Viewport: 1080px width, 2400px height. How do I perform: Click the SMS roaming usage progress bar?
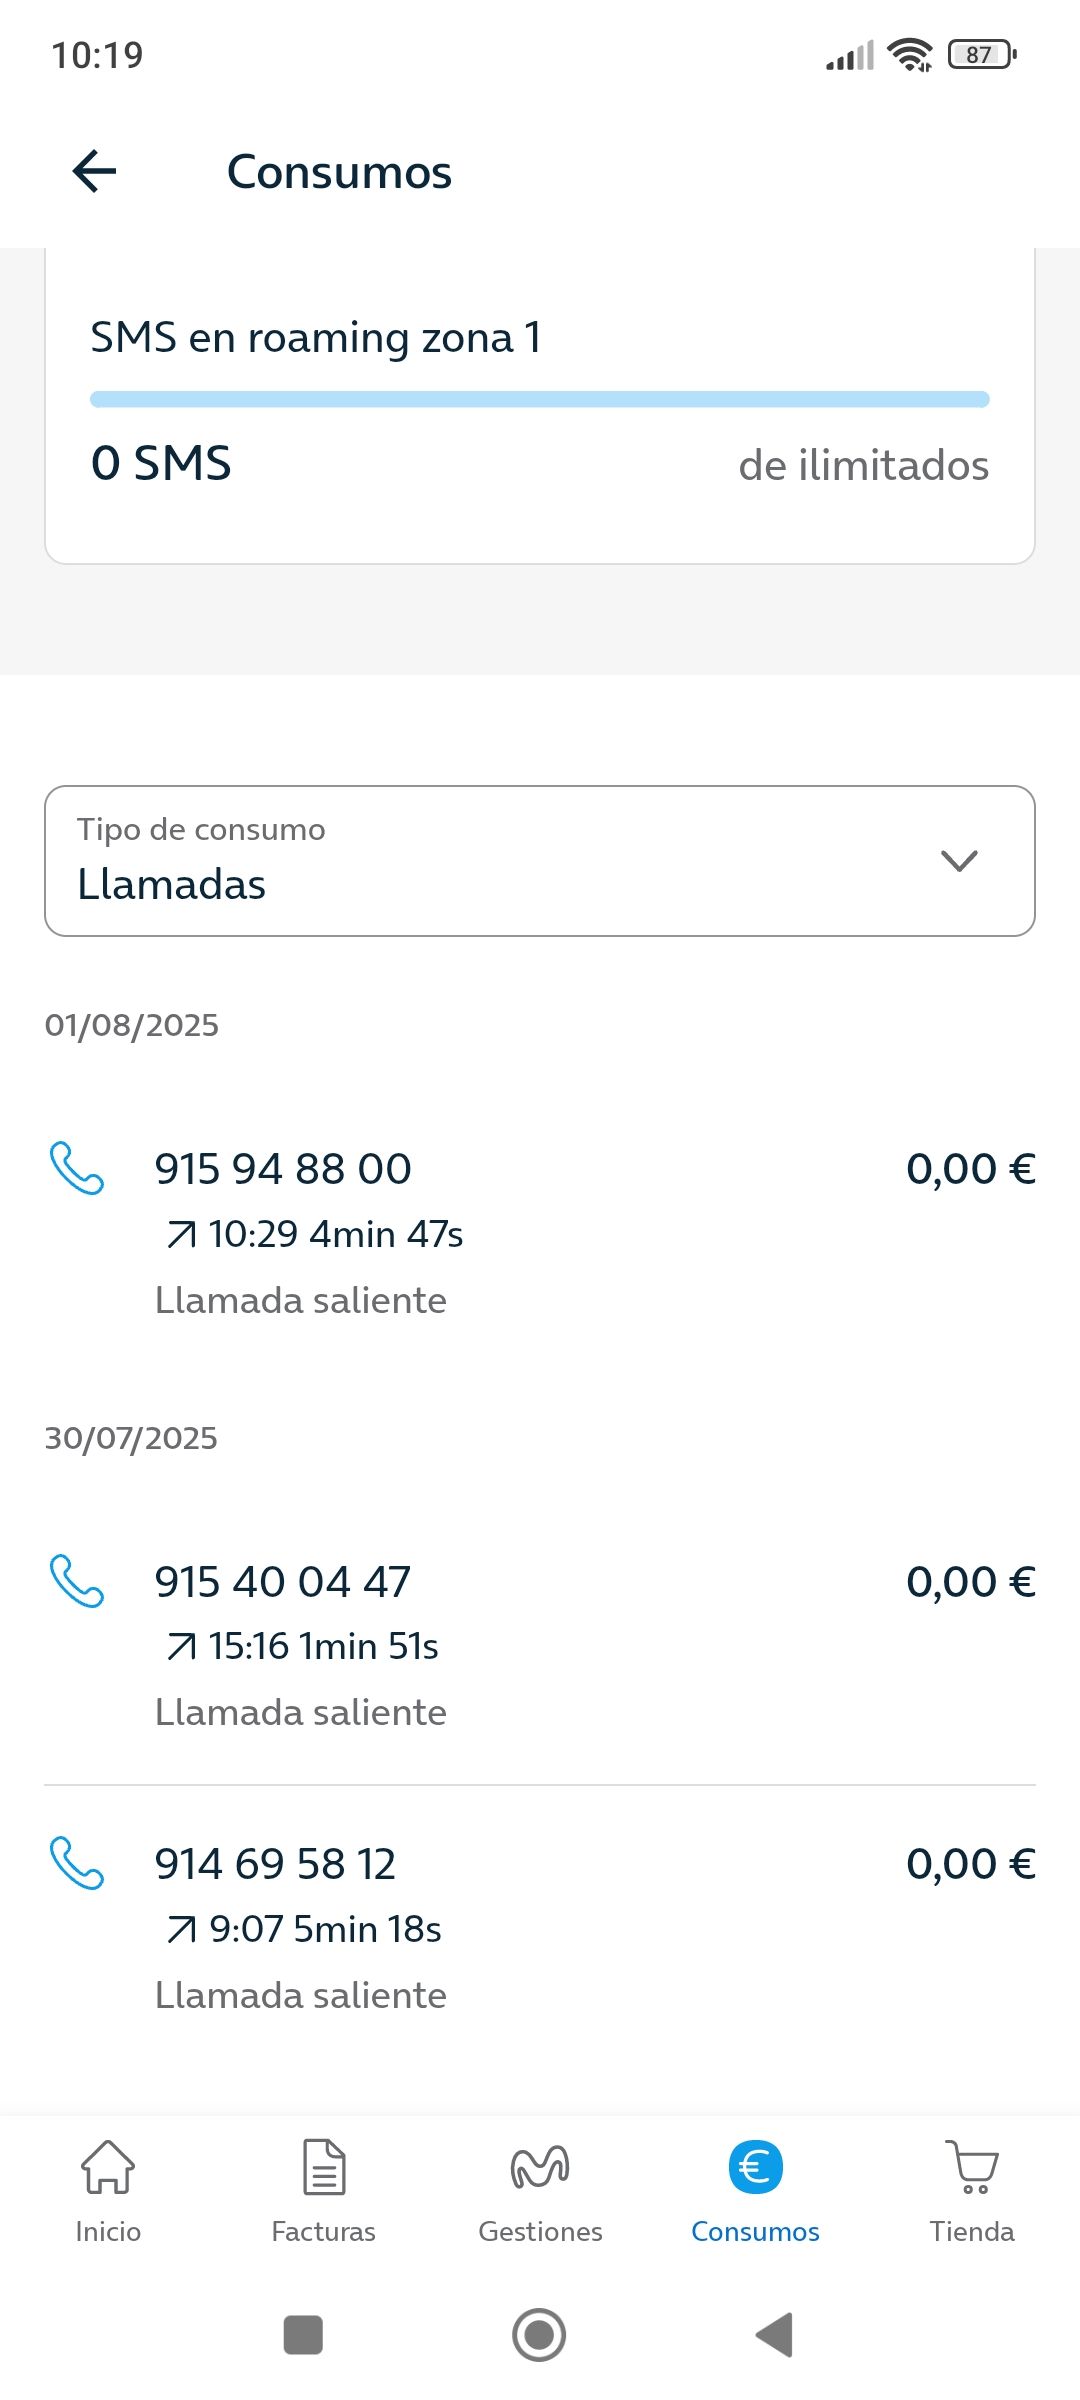pos(540,399)
